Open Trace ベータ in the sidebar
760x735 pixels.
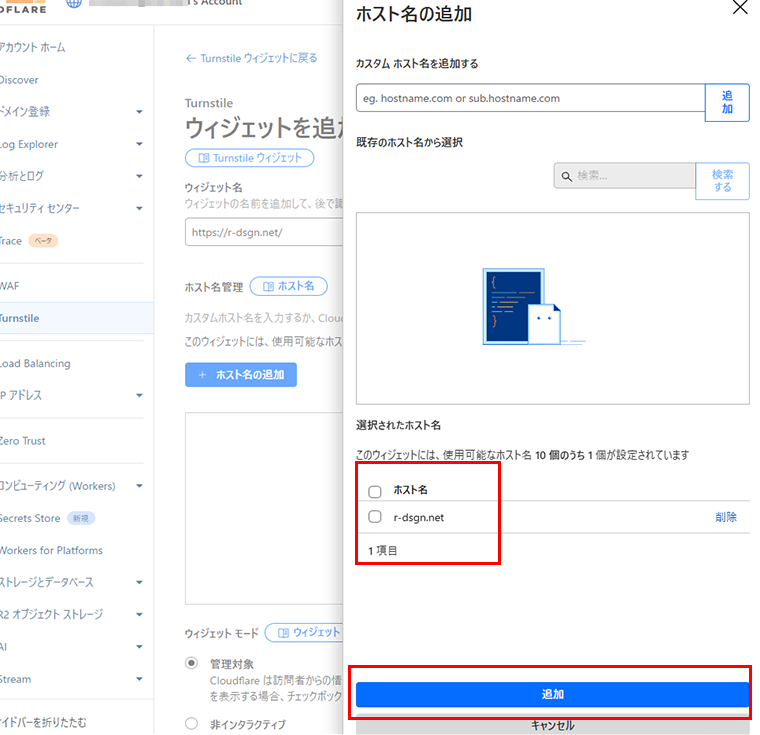(x=29, y=240)
